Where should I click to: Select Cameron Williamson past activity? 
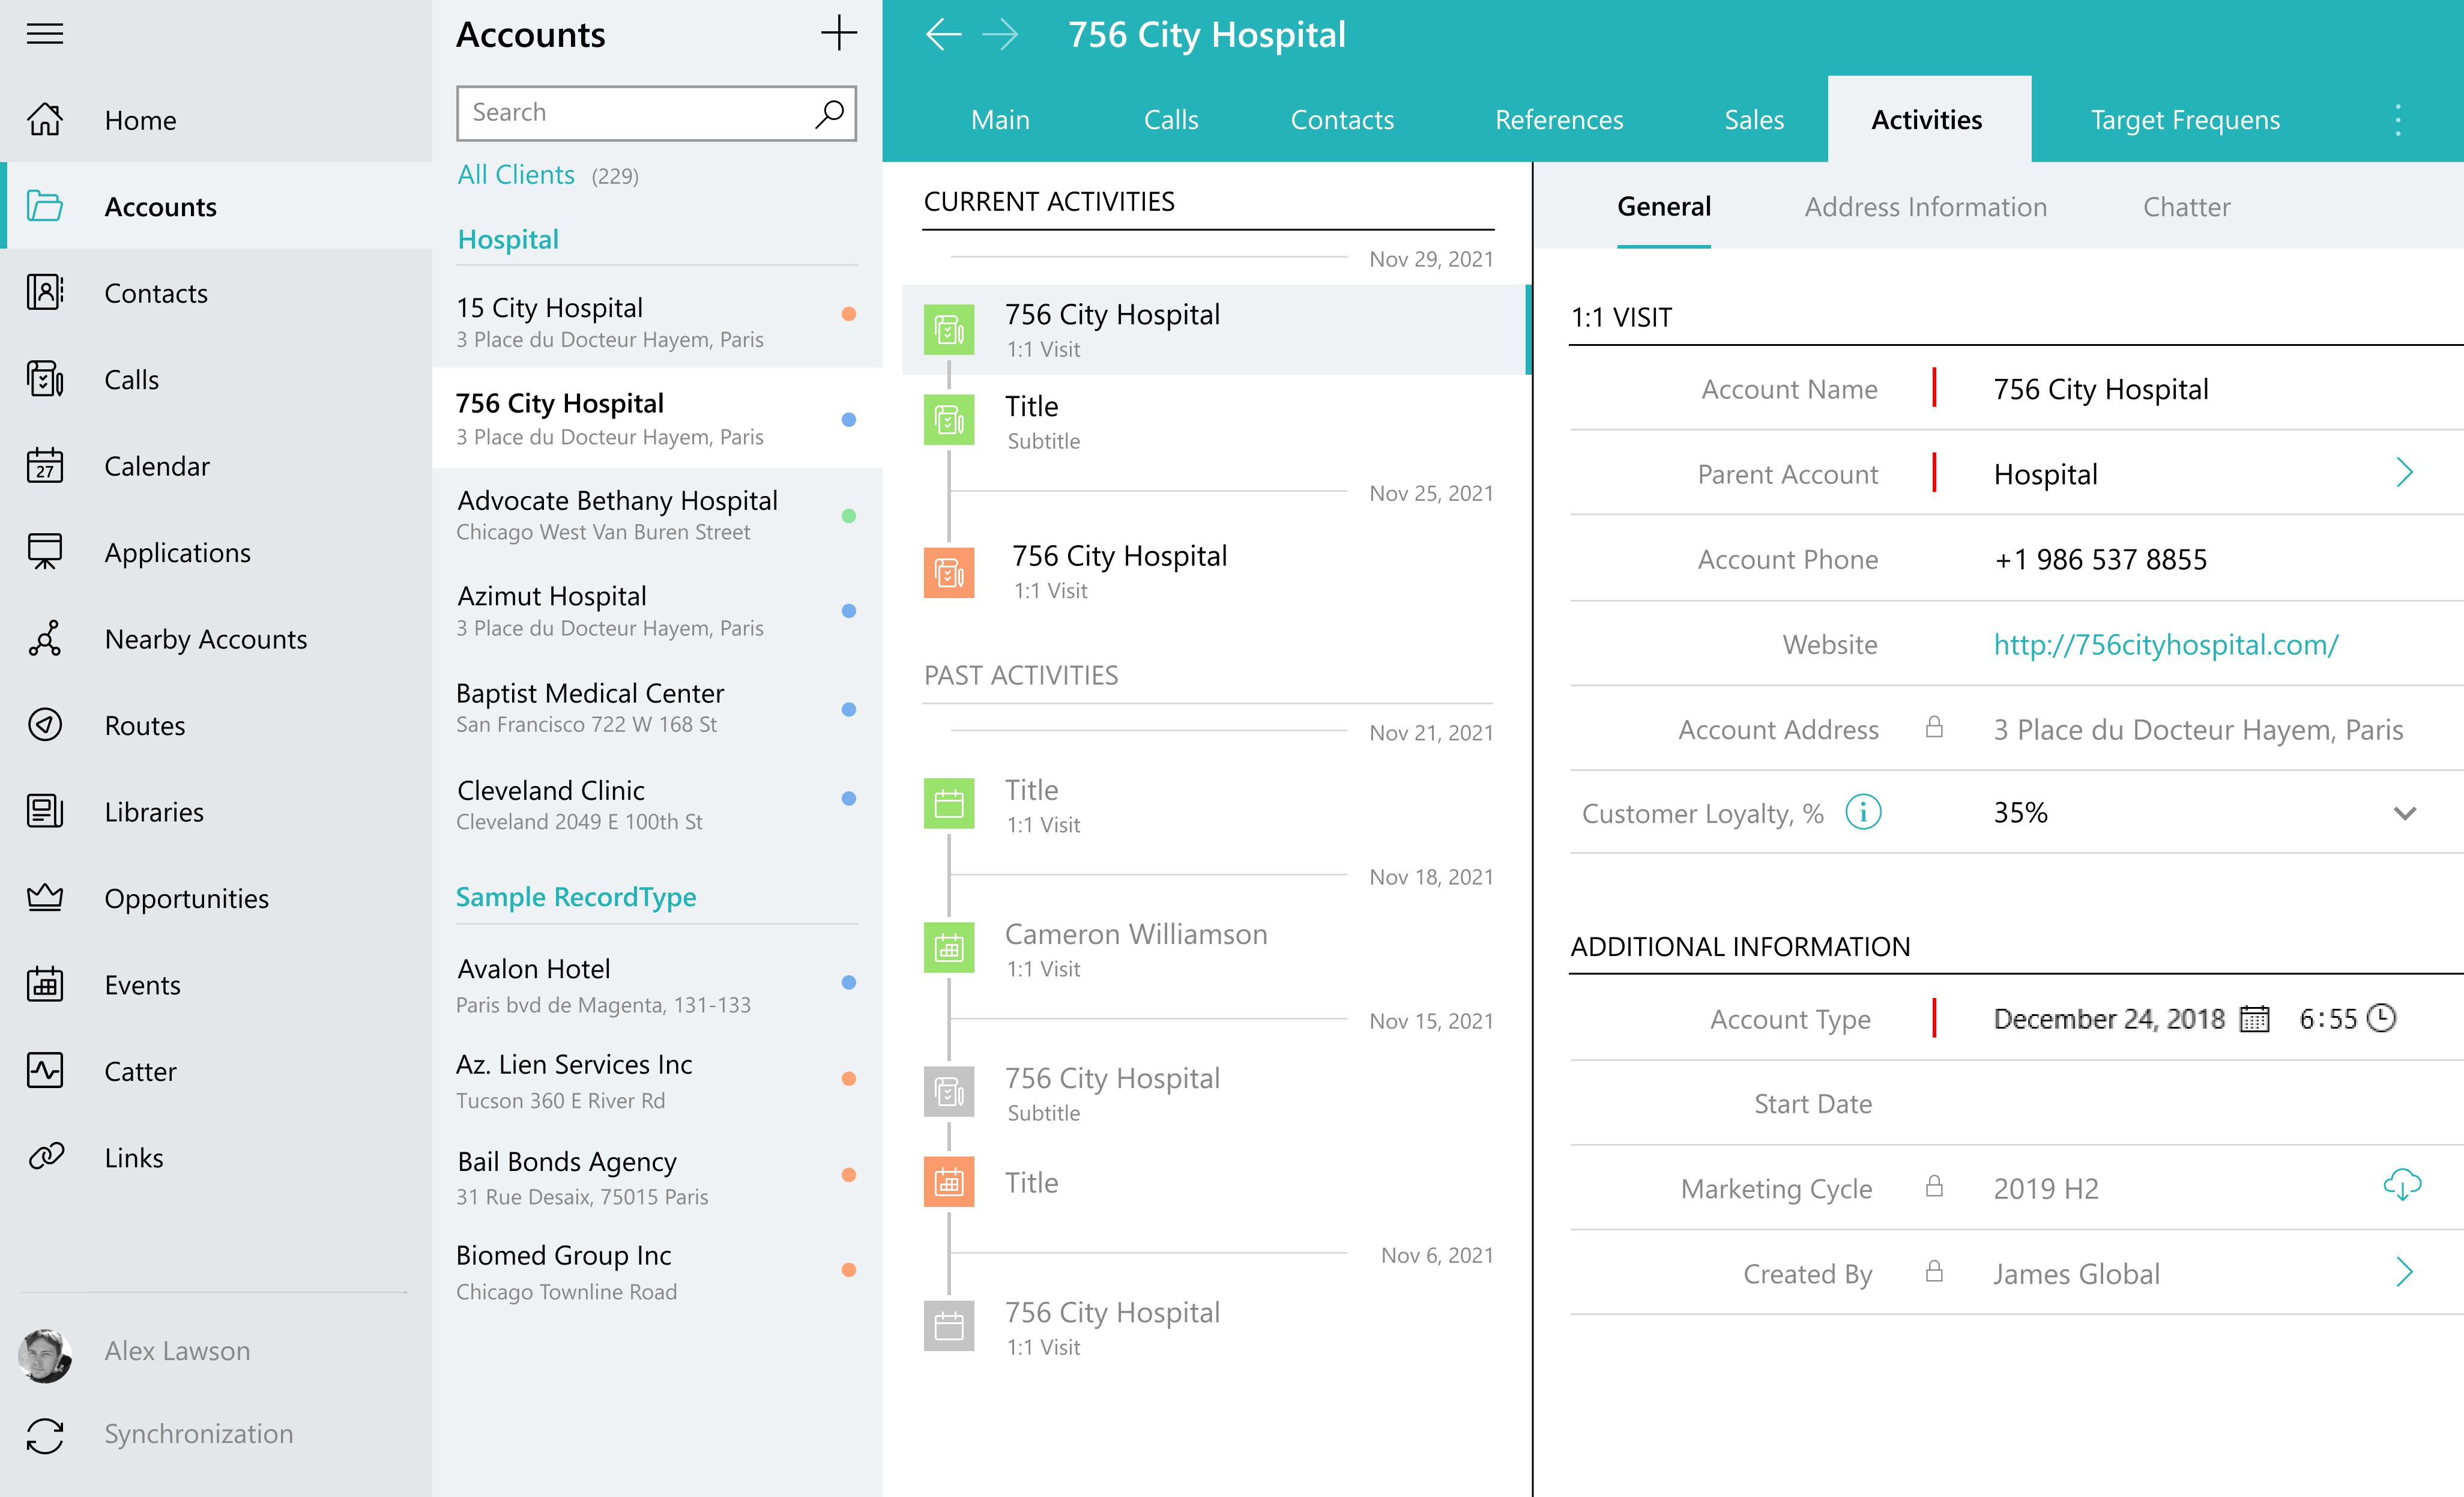[1135, 948]
